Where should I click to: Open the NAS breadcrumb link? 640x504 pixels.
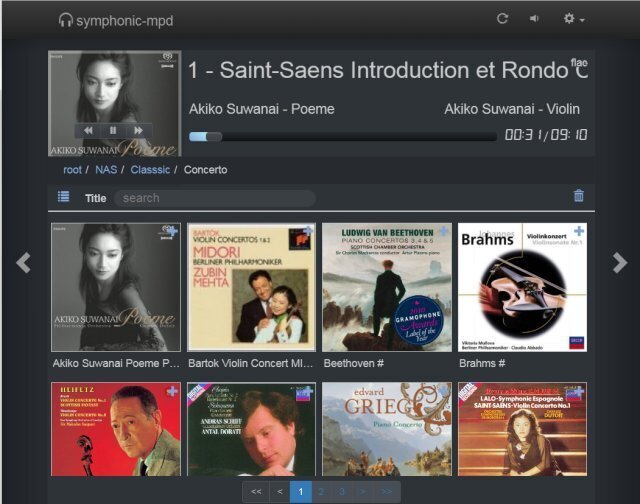pyautogui.click(x=106, y=170)
